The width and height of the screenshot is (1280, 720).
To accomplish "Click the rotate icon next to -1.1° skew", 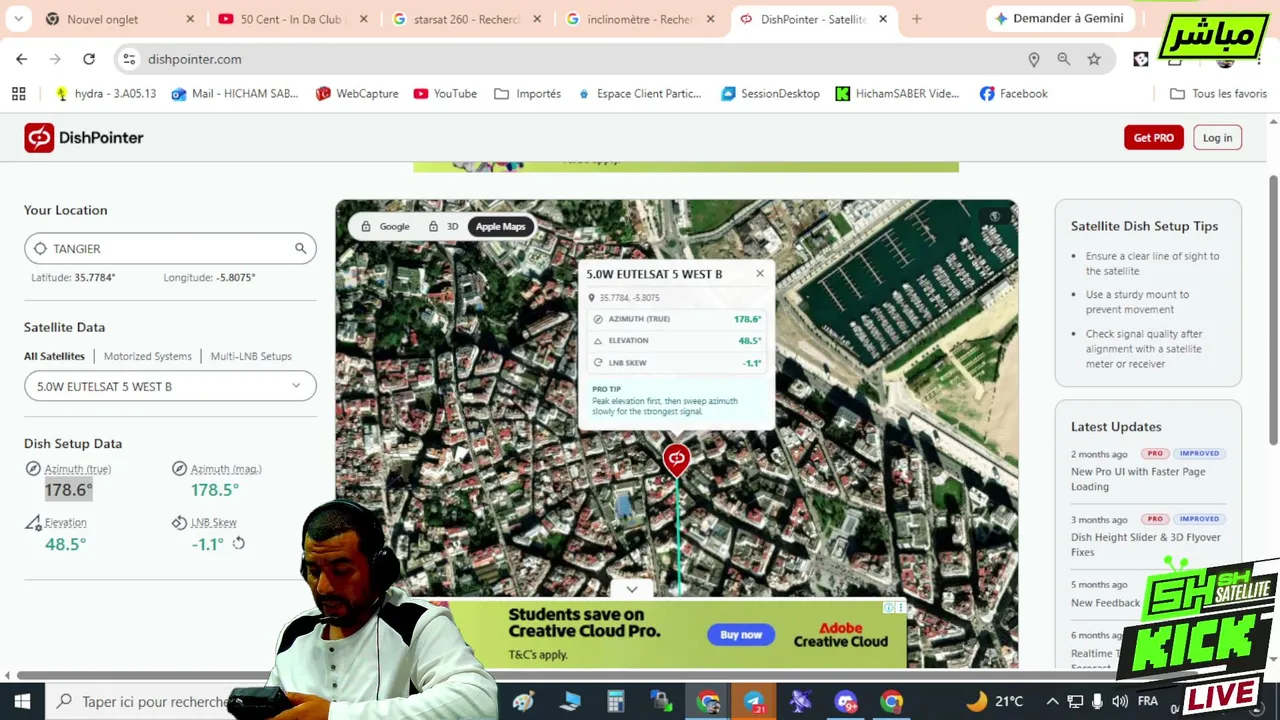I will [238, 543].
